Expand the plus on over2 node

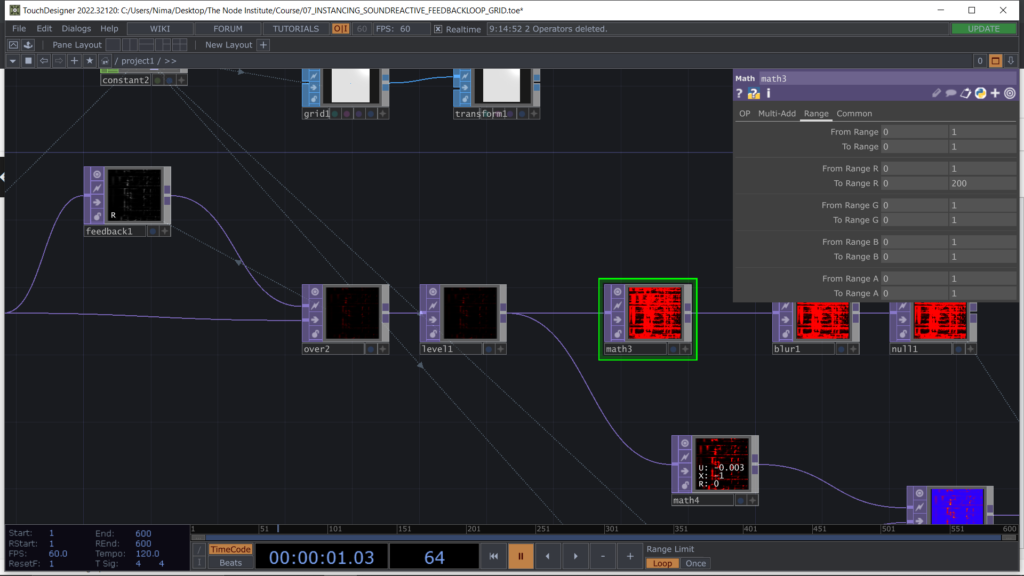pyautogui.click(x=383, y=349)
